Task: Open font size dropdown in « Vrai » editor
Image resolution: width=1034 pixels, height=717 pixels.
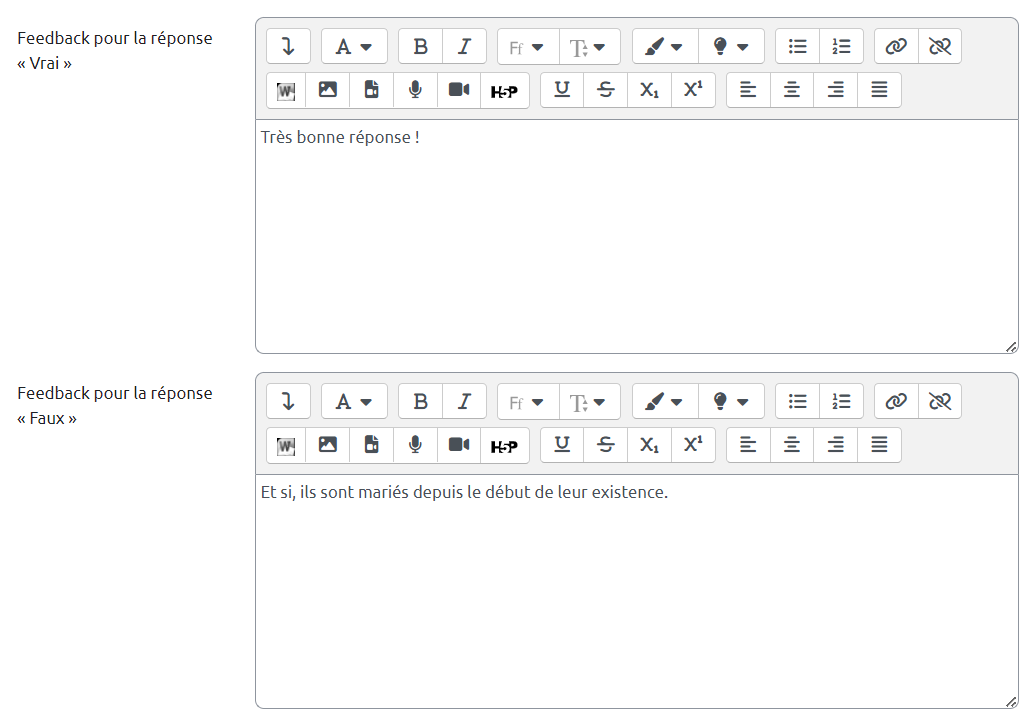Action: tap(589, 46)
